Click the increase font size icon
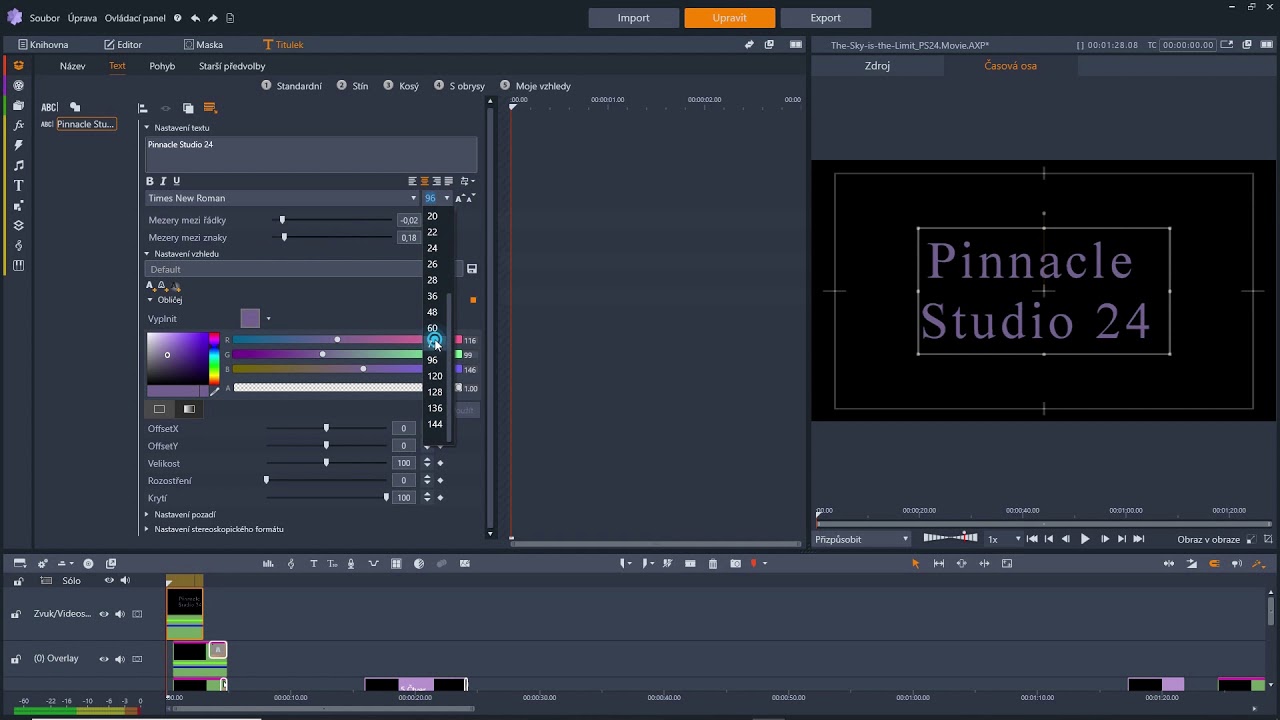Image resolution: width=1280 pixels, height=720 pixels. click(460, 198)
